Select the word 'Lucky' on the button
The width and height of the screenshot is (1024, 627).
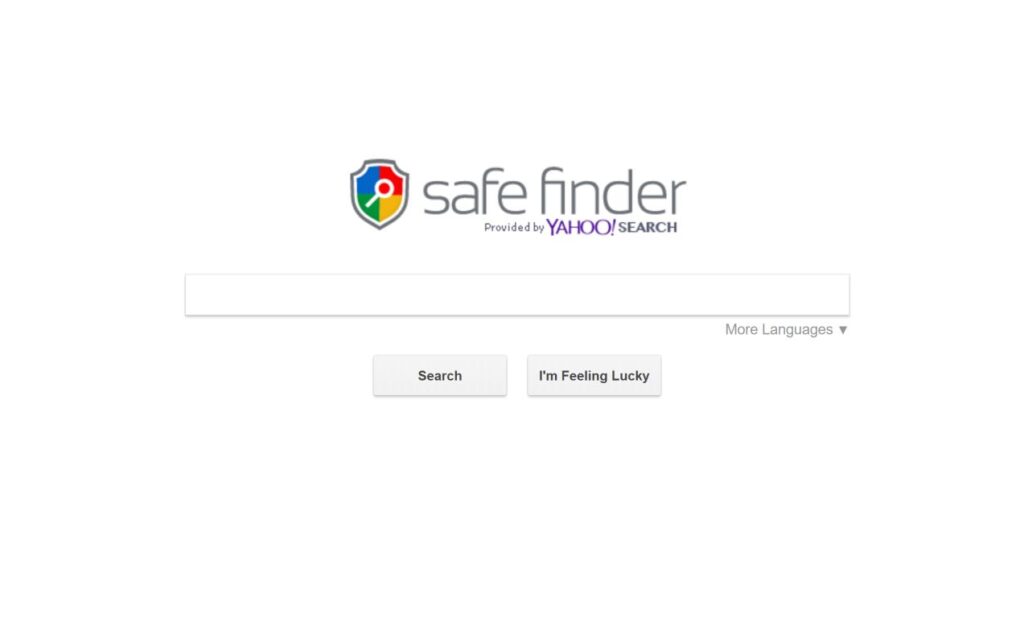630,376
